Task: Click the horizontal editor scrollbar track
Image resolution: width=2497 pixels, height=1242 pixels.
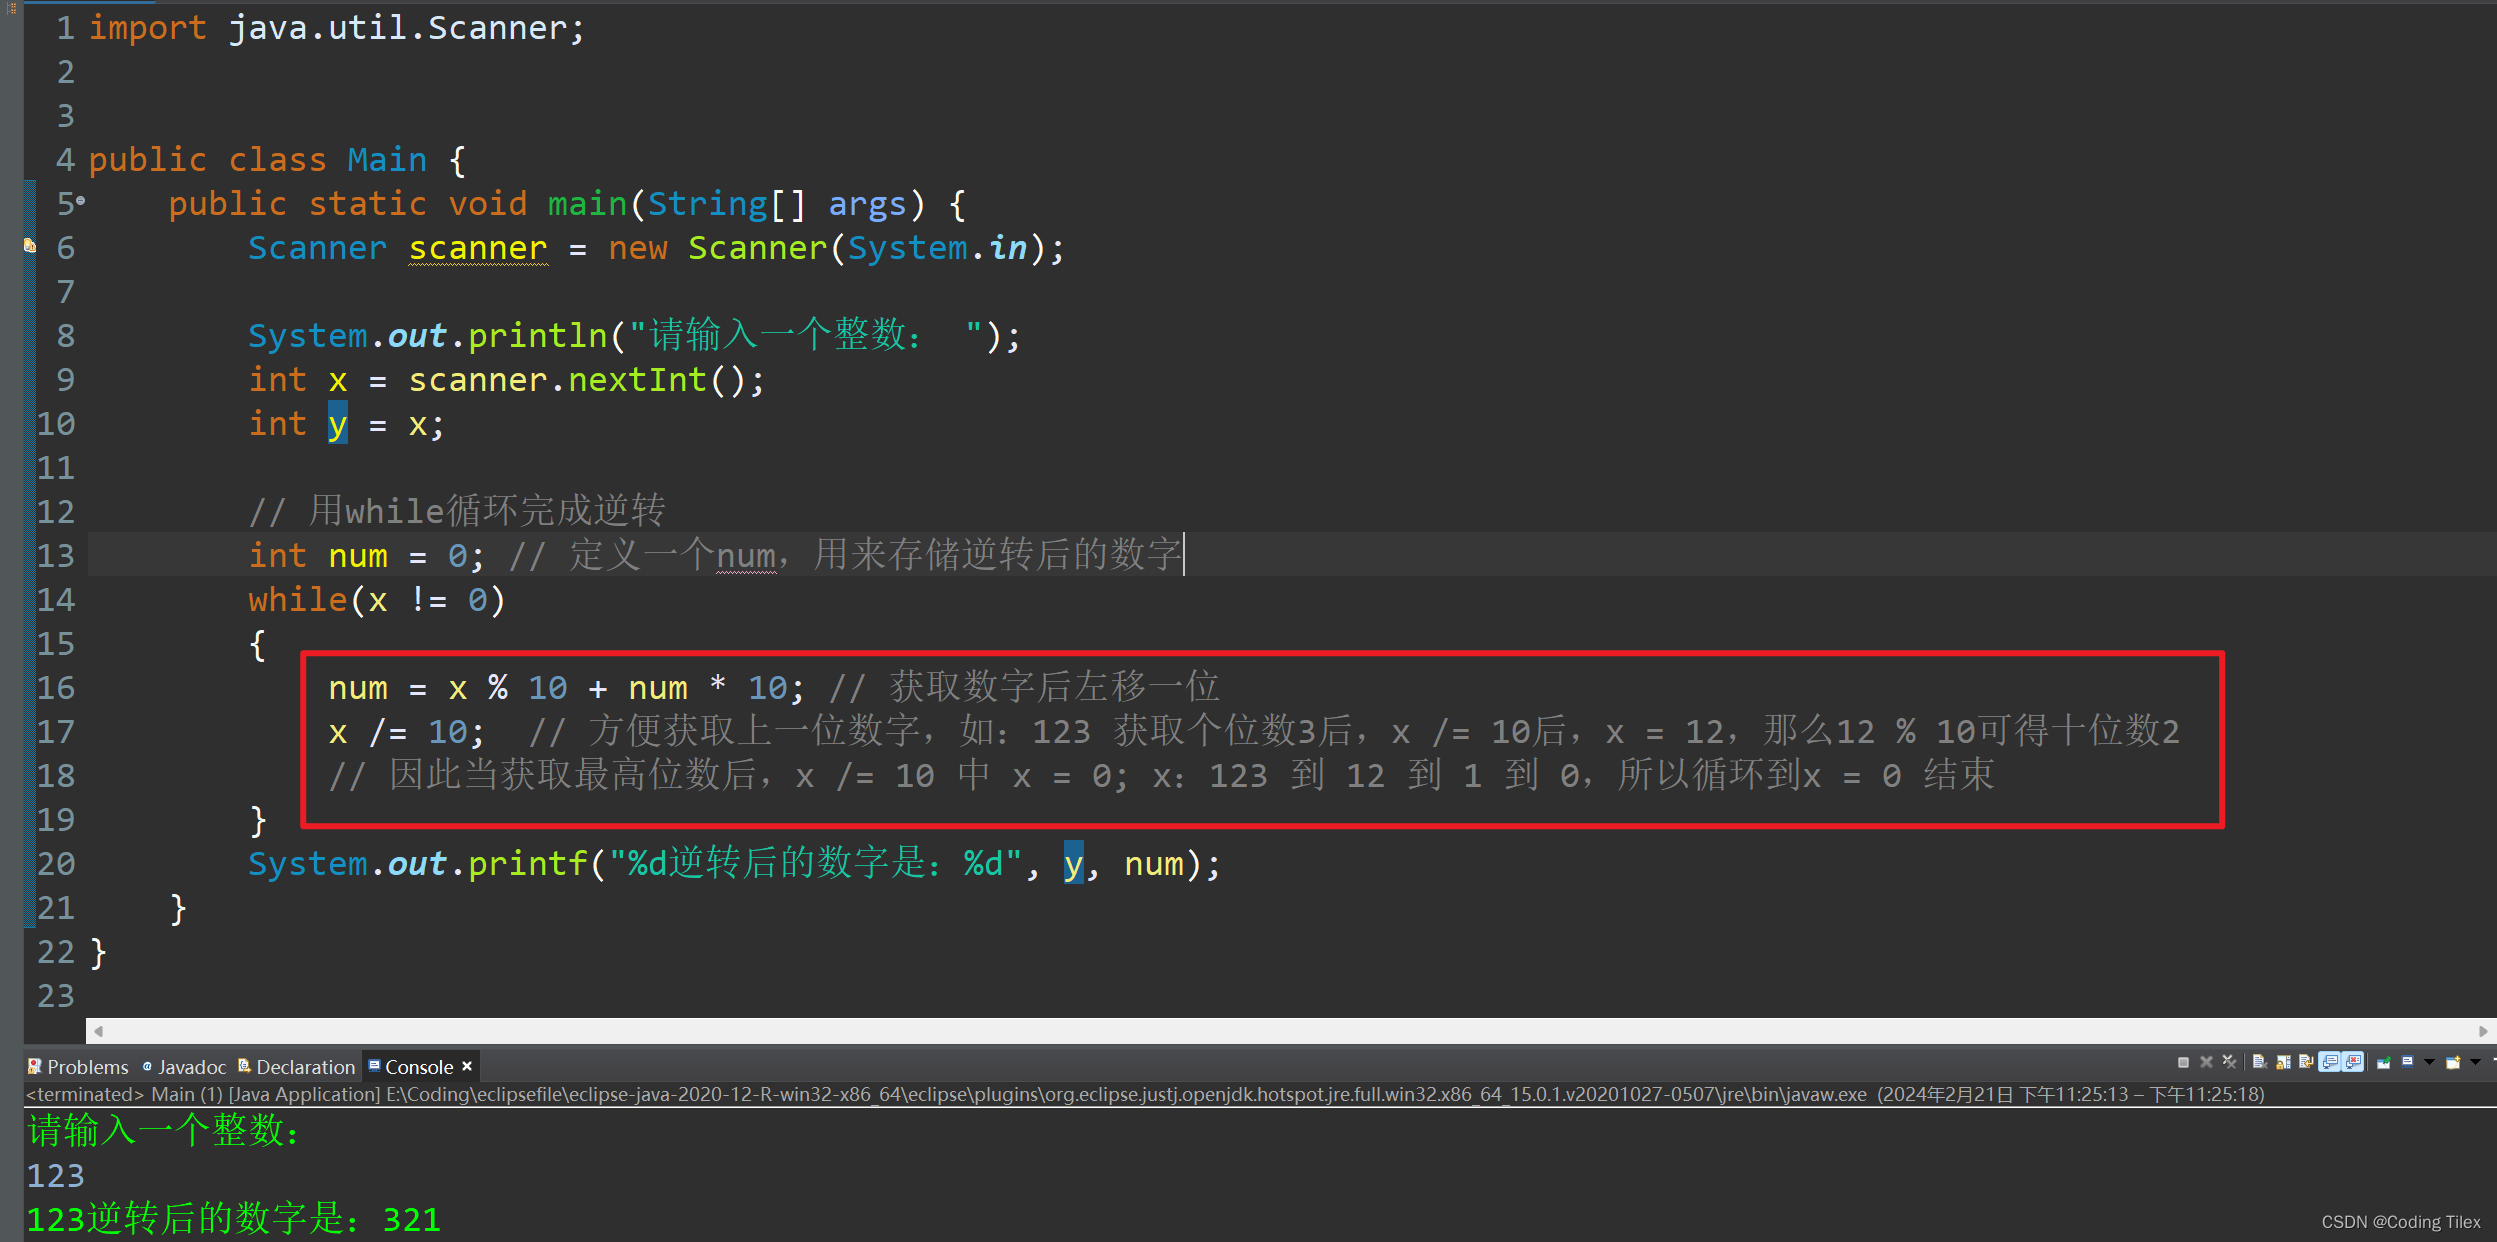Action: click(x=1290, y=1031)
